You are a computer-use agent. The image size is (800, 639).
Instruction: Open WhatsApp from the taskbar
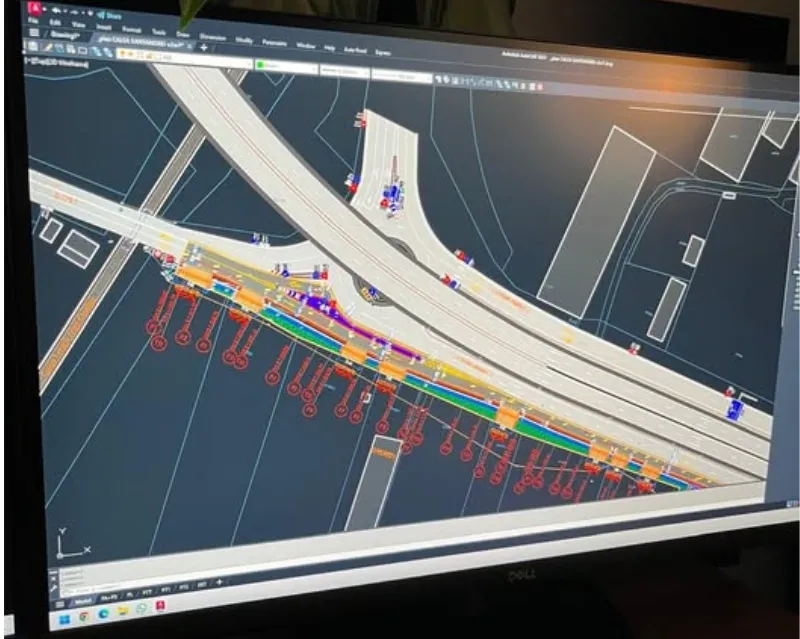tap(142, 608)
